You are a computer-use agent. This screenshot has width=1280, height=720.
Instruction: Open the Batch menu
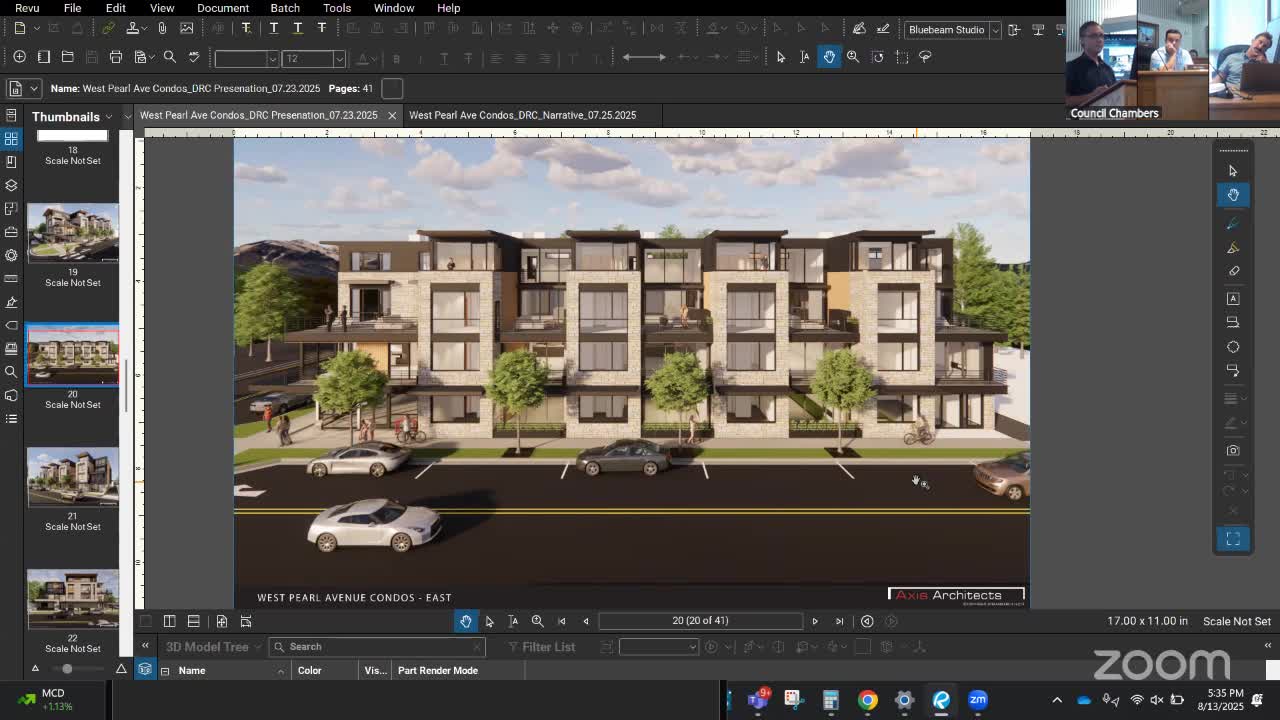click(x=285, y=8)
